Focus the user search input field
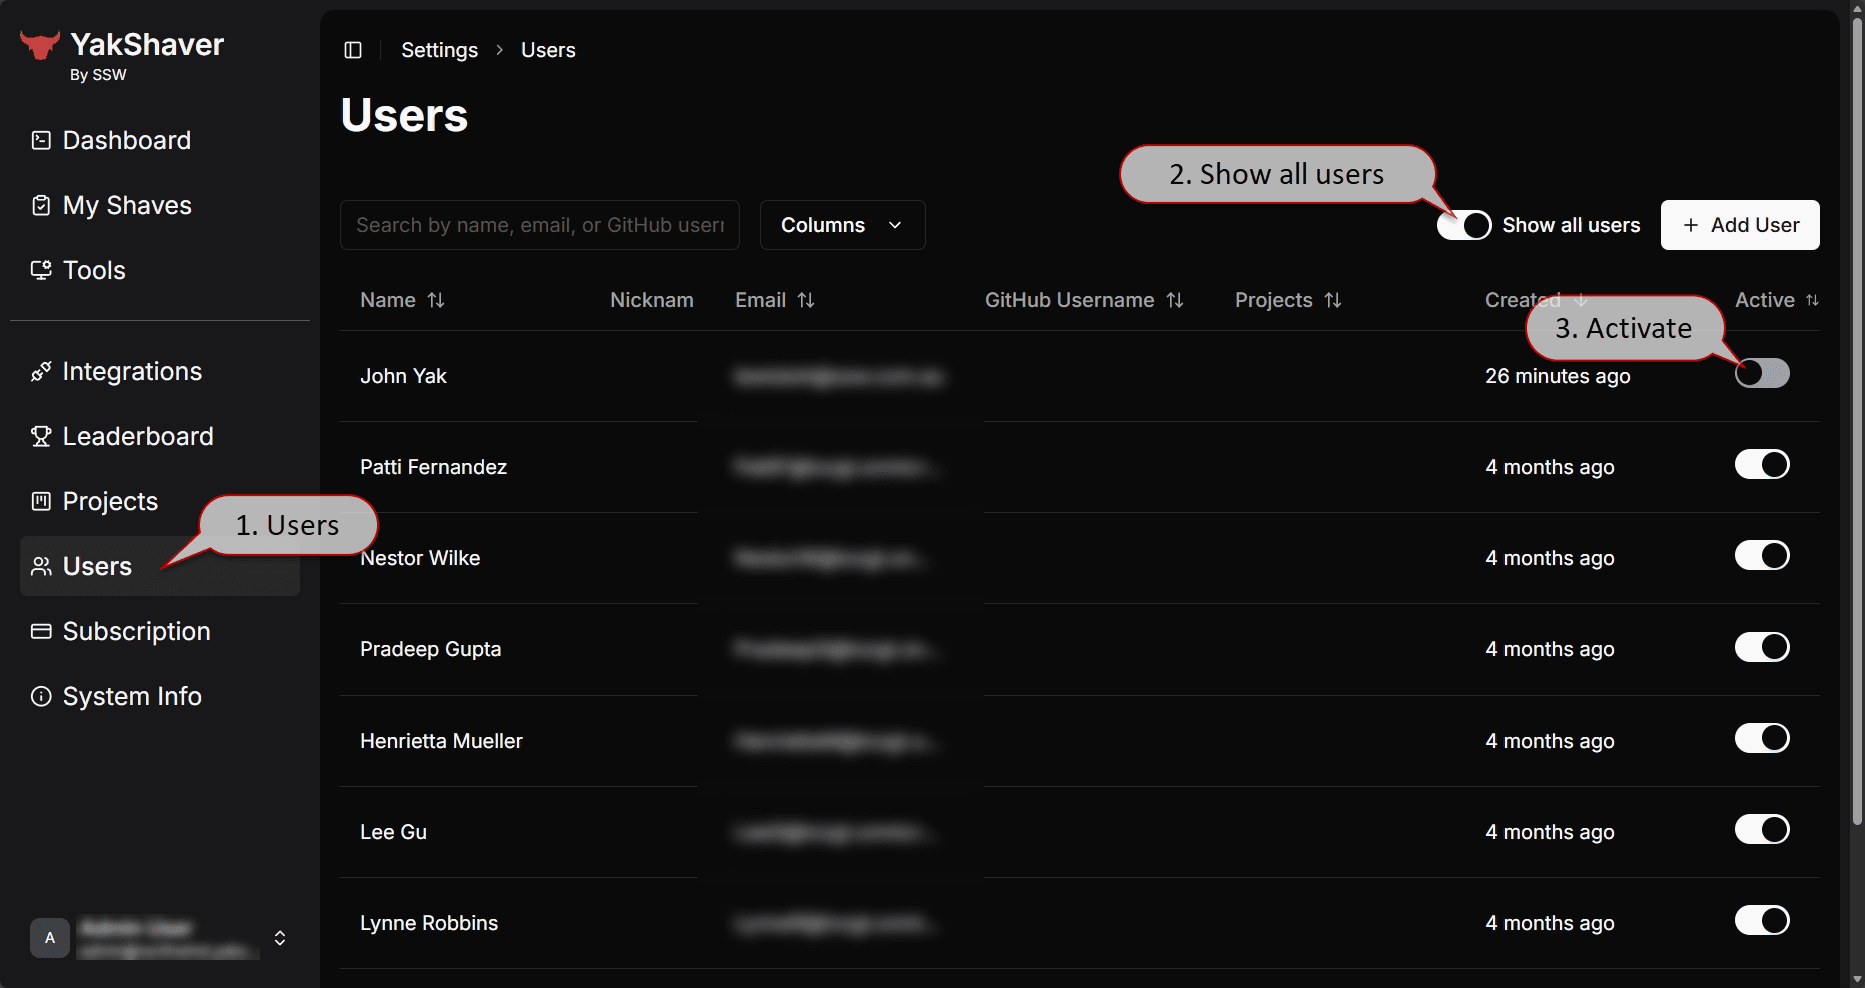This screenshot has height=988, width=1865. [x=540, y=225]
